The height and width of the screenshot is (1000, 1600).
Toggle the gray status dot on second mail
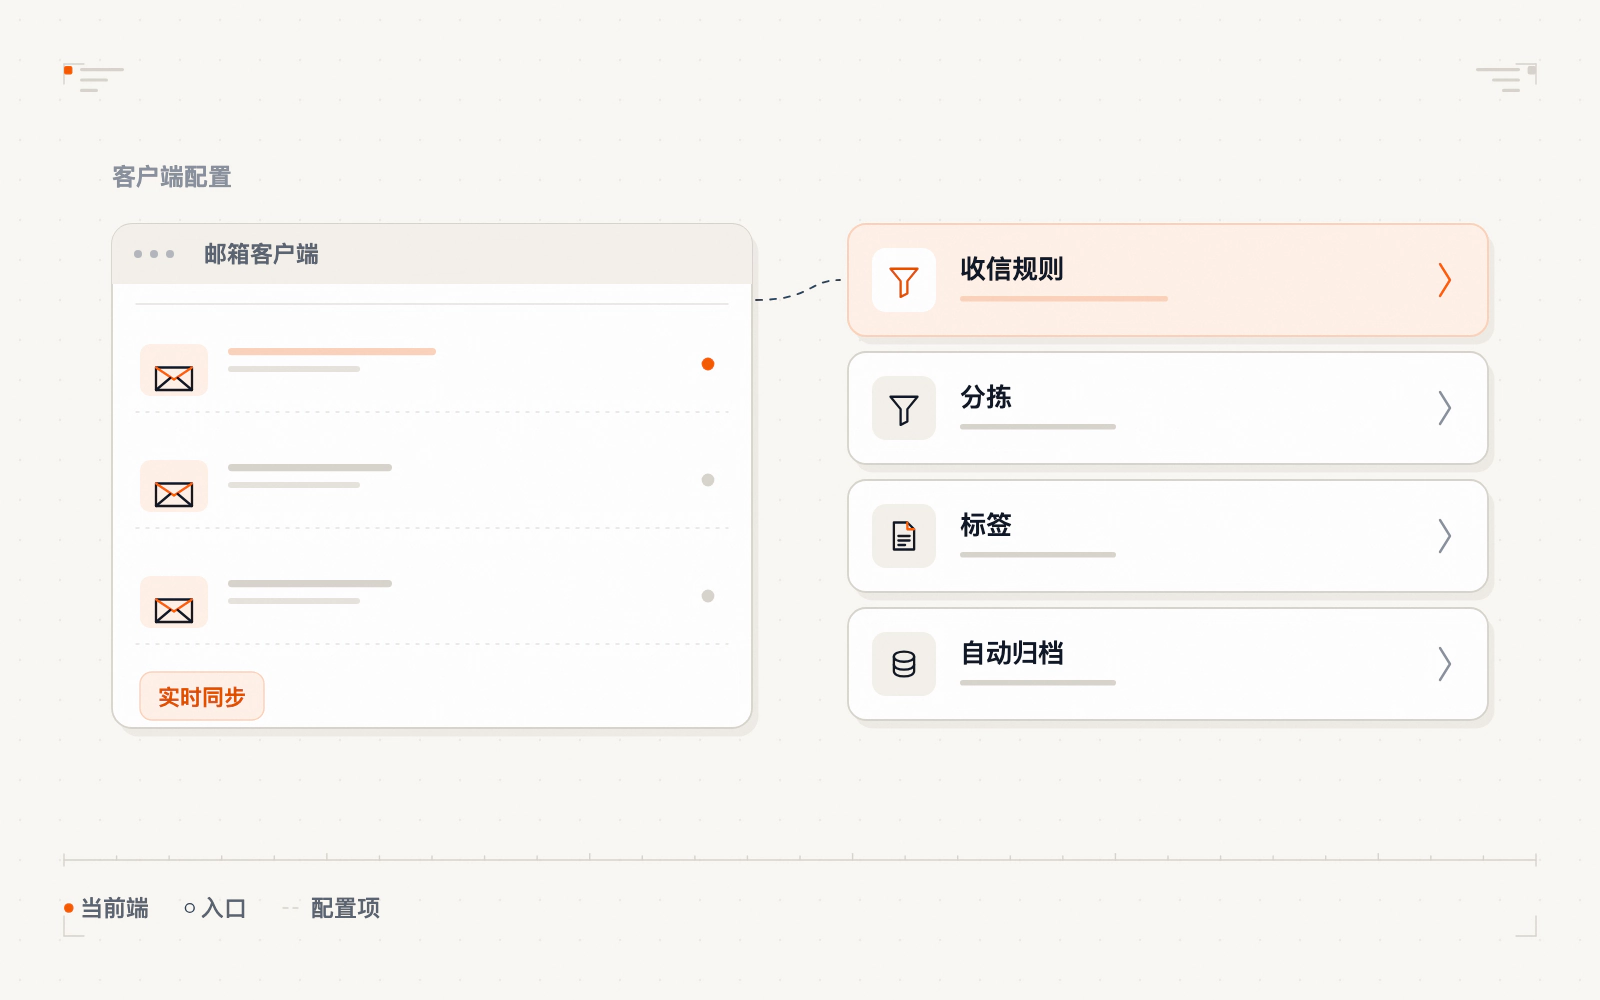[x=708, y=480]
